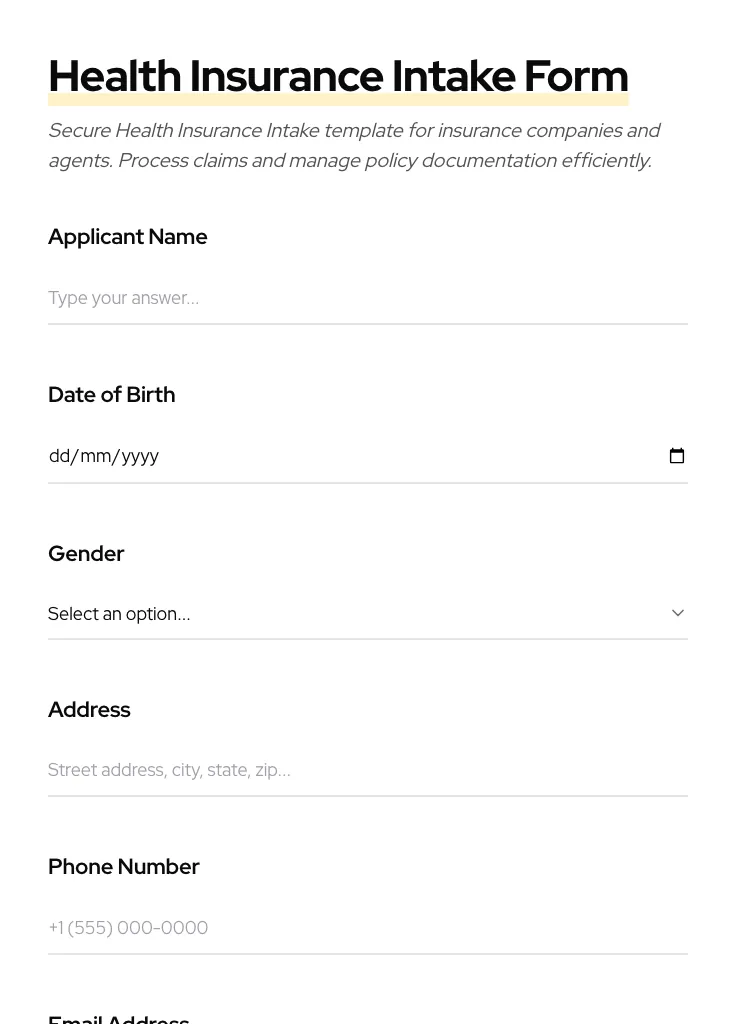Screen dimensions: 736x1024
Task: Click the Address street input field
Action: [367, 770]
